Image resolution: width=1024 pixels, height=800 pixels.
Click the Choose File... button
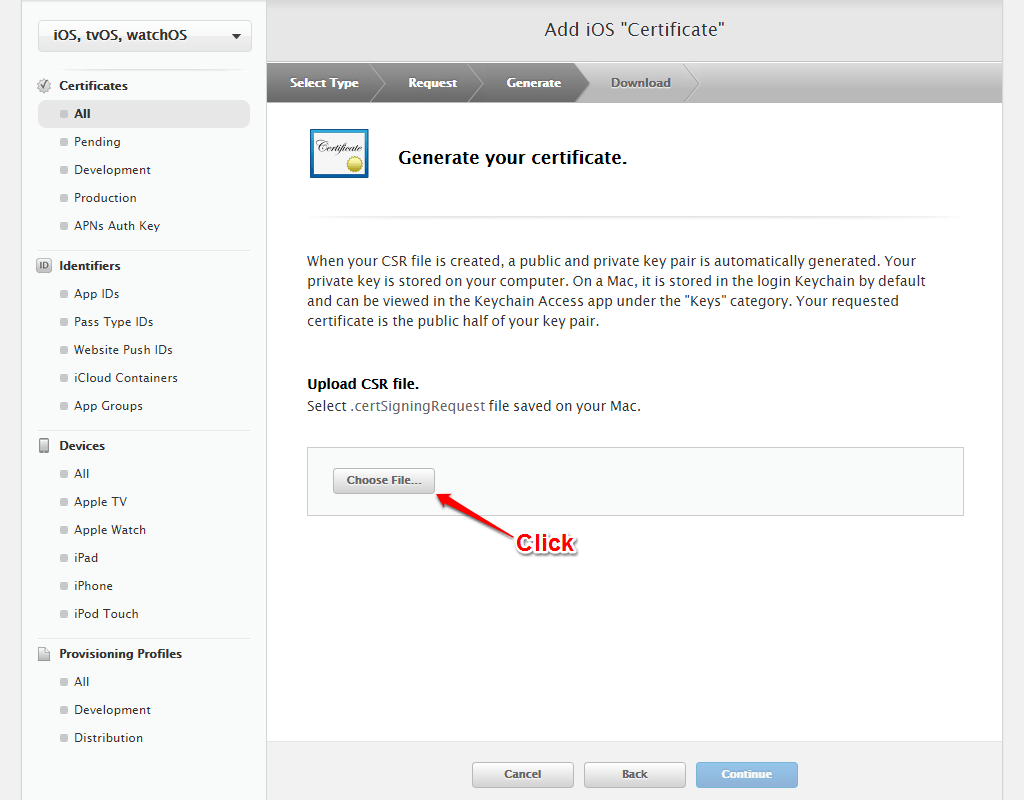coord(384,481)
